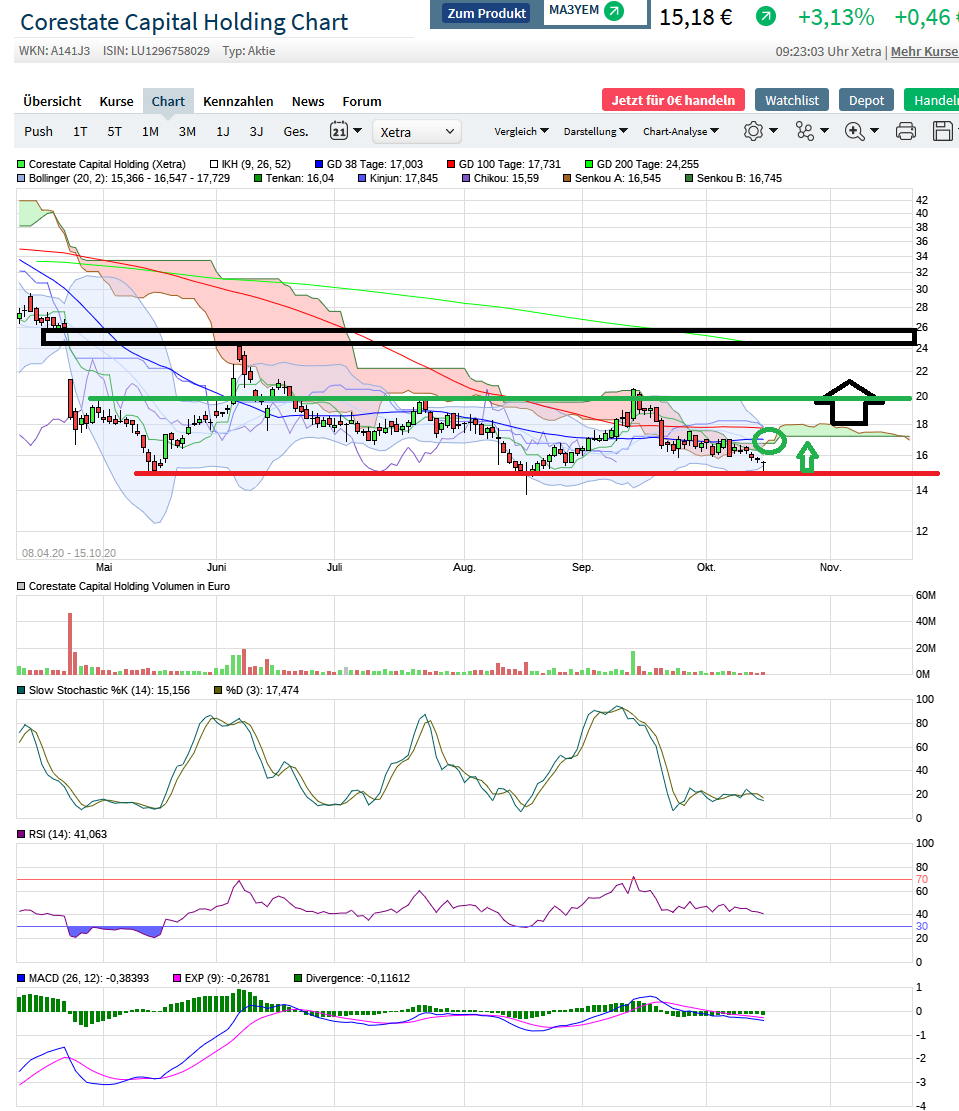Open the Forum tab
959x1111 pixels.
point(361,101)
